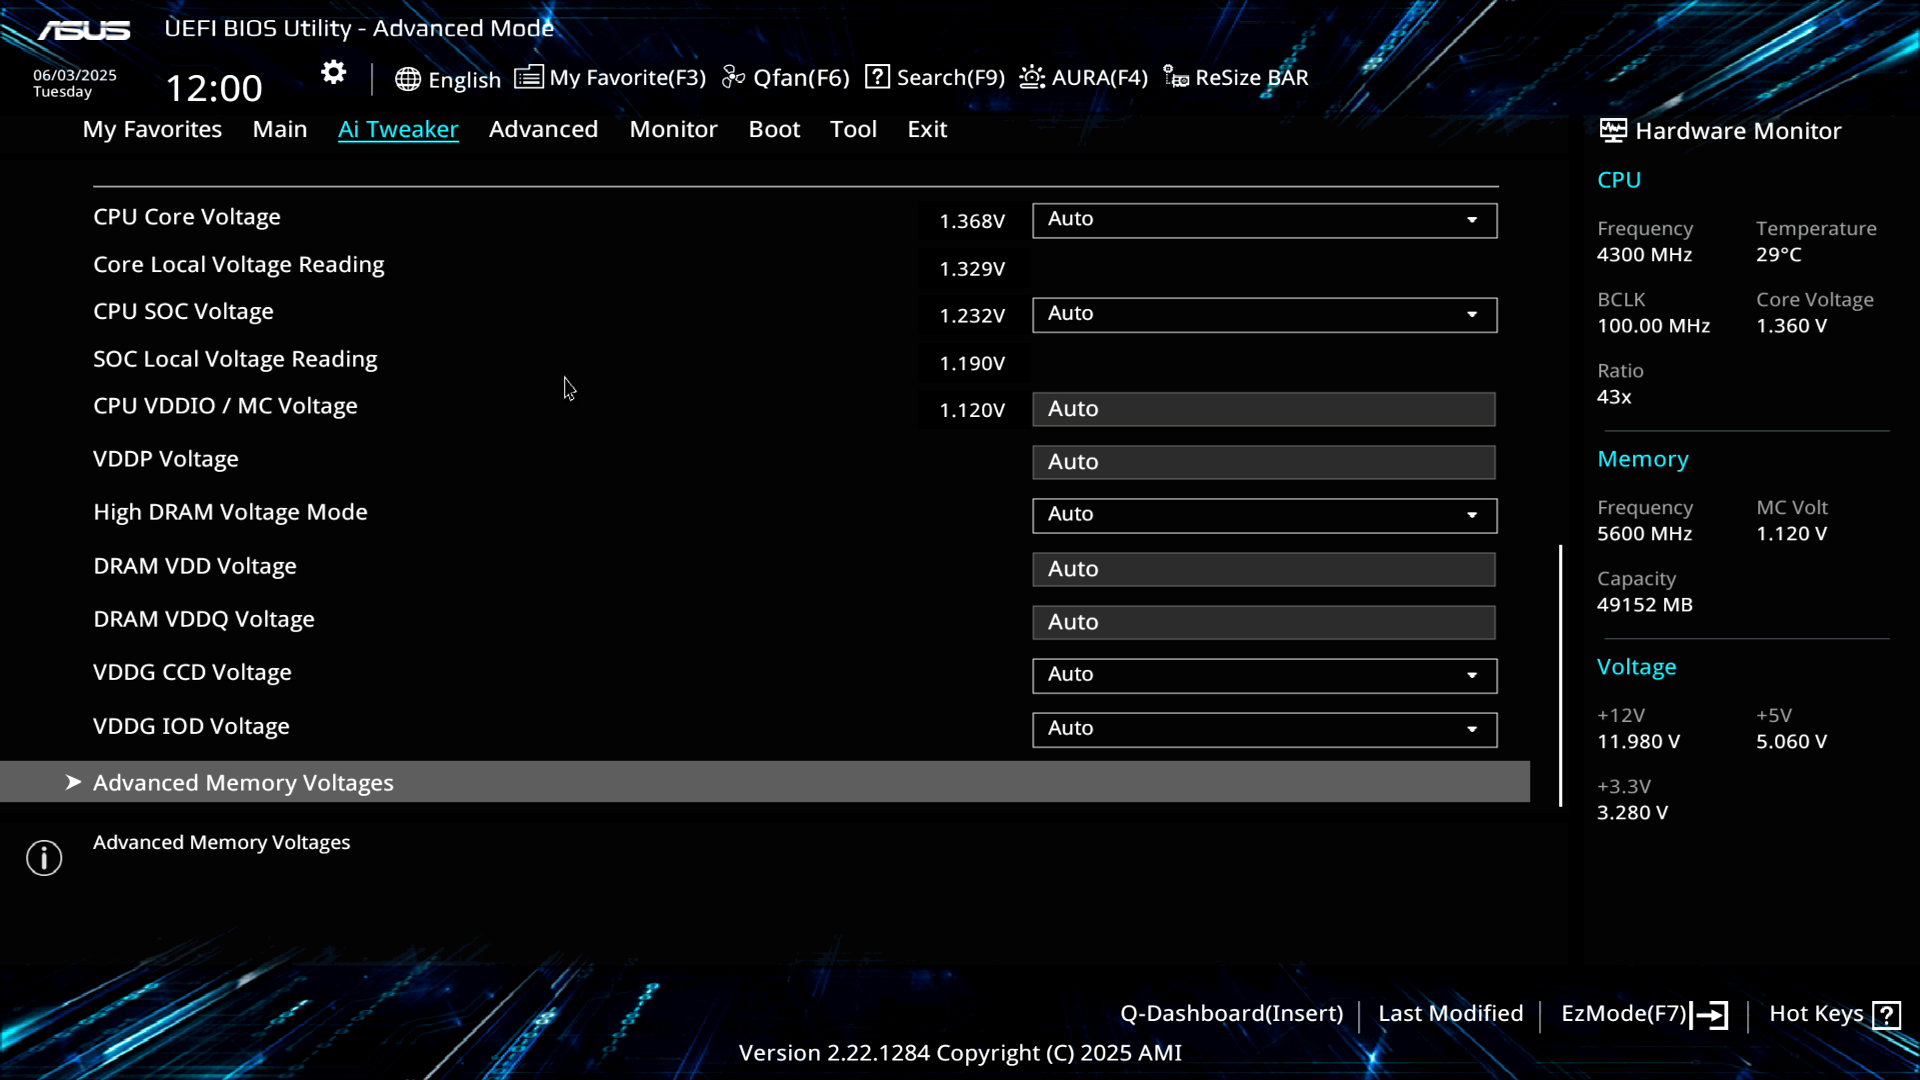Click the vertical scrollbar

click(x=1560, y=675)
